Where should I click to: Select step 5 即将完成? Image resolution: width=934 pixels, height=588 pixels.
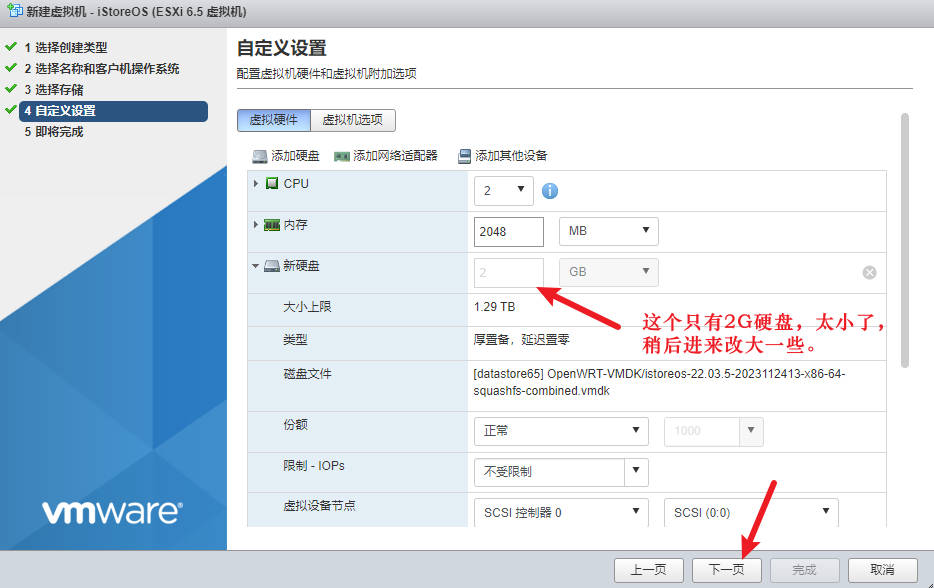54,132
